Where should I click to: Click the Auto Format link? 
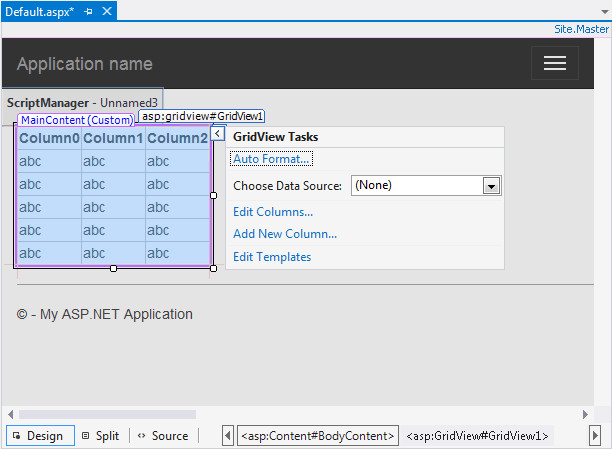tap(272, 159)
